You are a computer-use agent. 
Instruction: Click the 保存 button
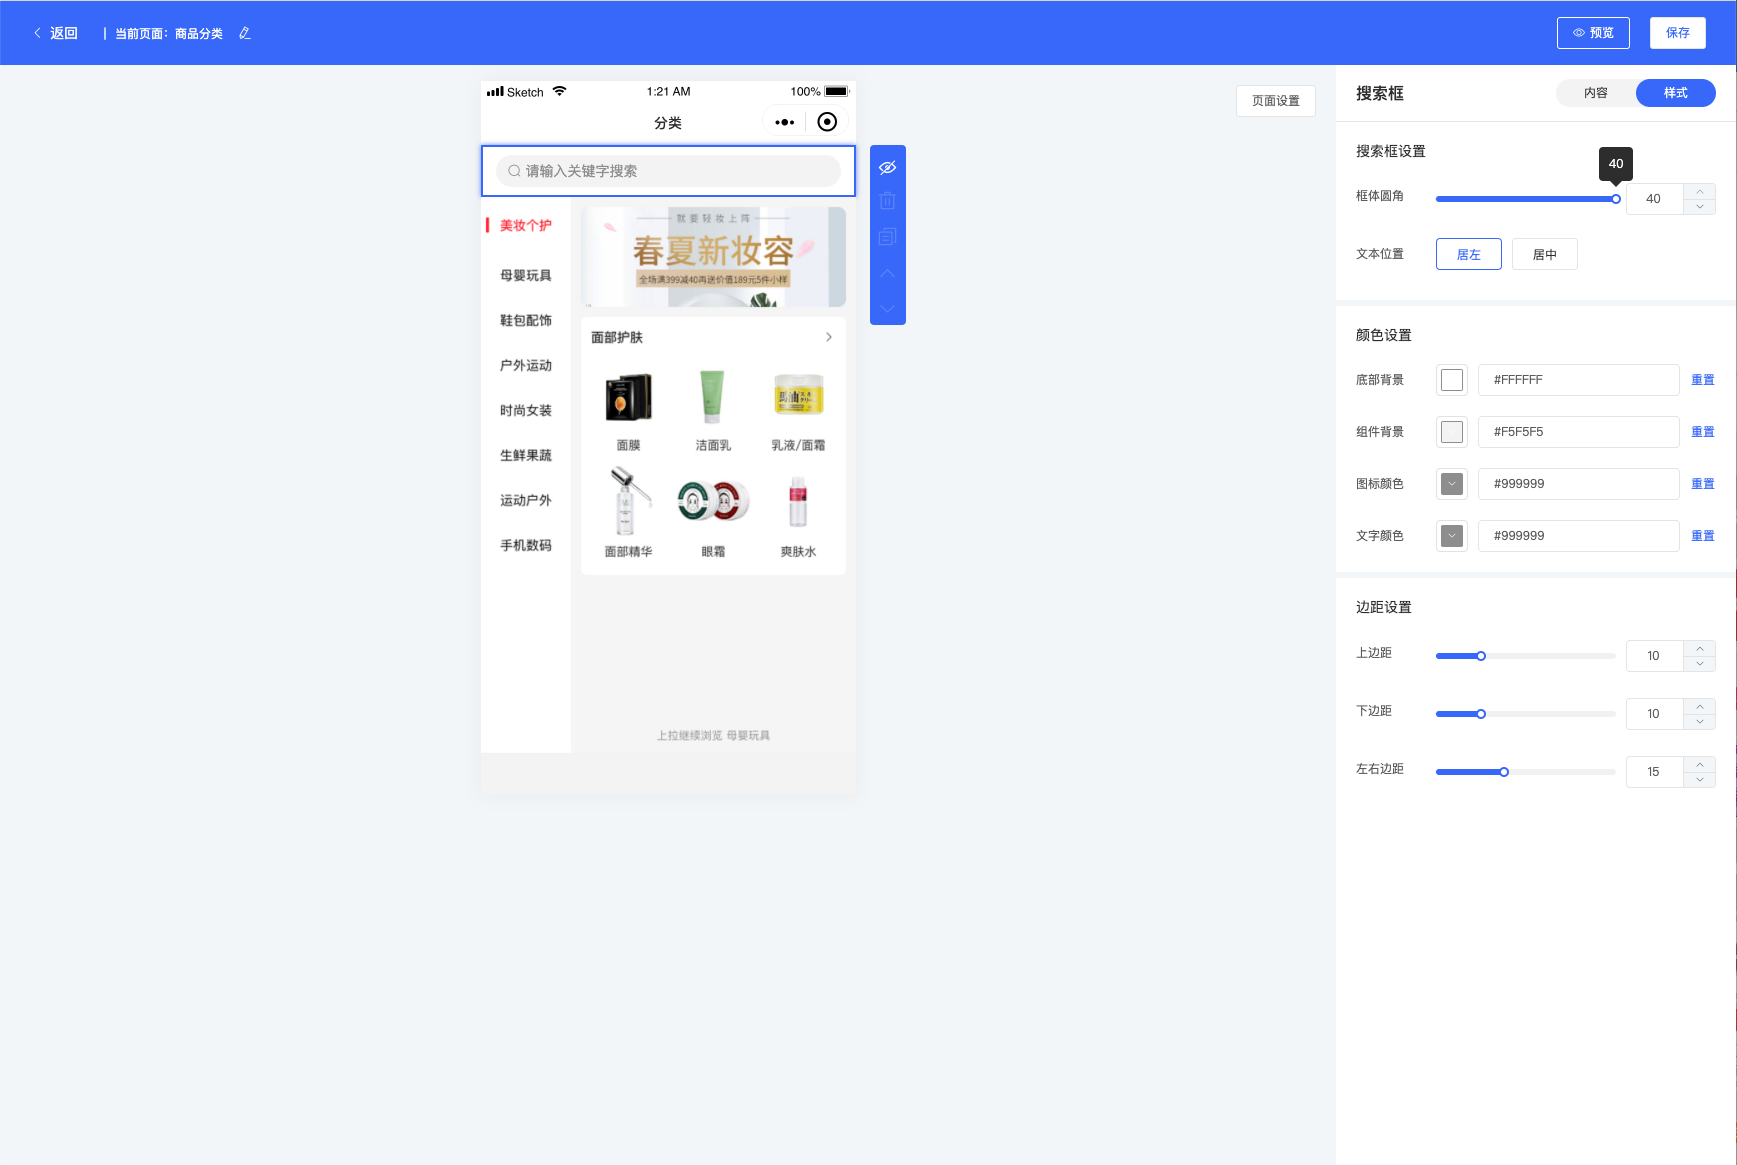(x=1677, y=33)
